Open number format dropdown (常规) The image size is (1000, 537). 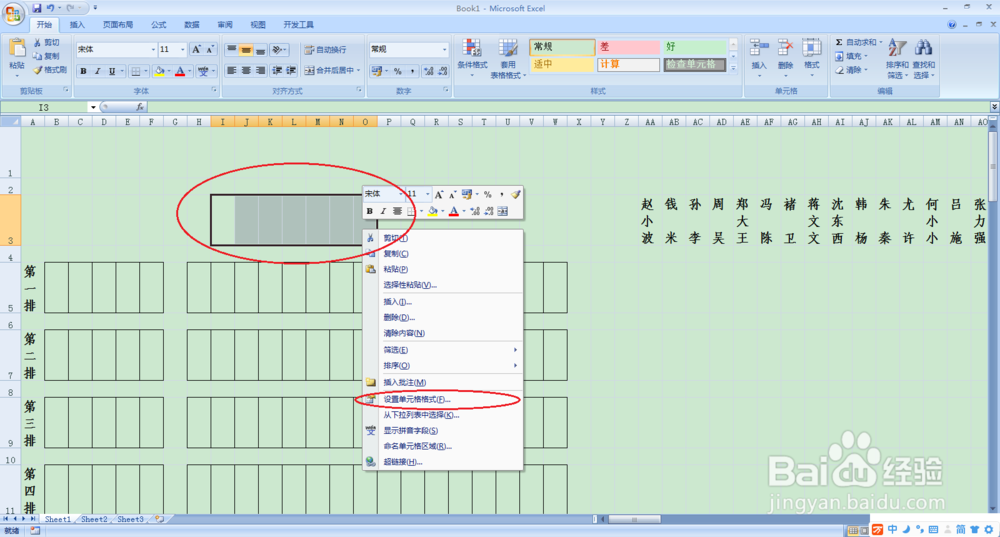coord(445,49)
